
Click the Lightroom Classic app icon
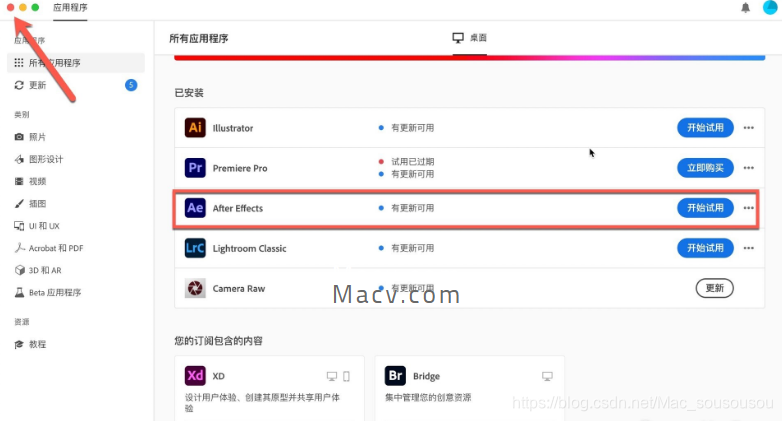point(195,248)
